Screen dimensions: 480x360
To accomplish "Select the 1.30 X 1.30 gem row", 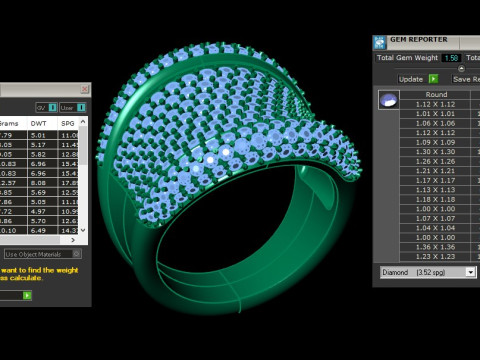I will [x=435, y=152].
